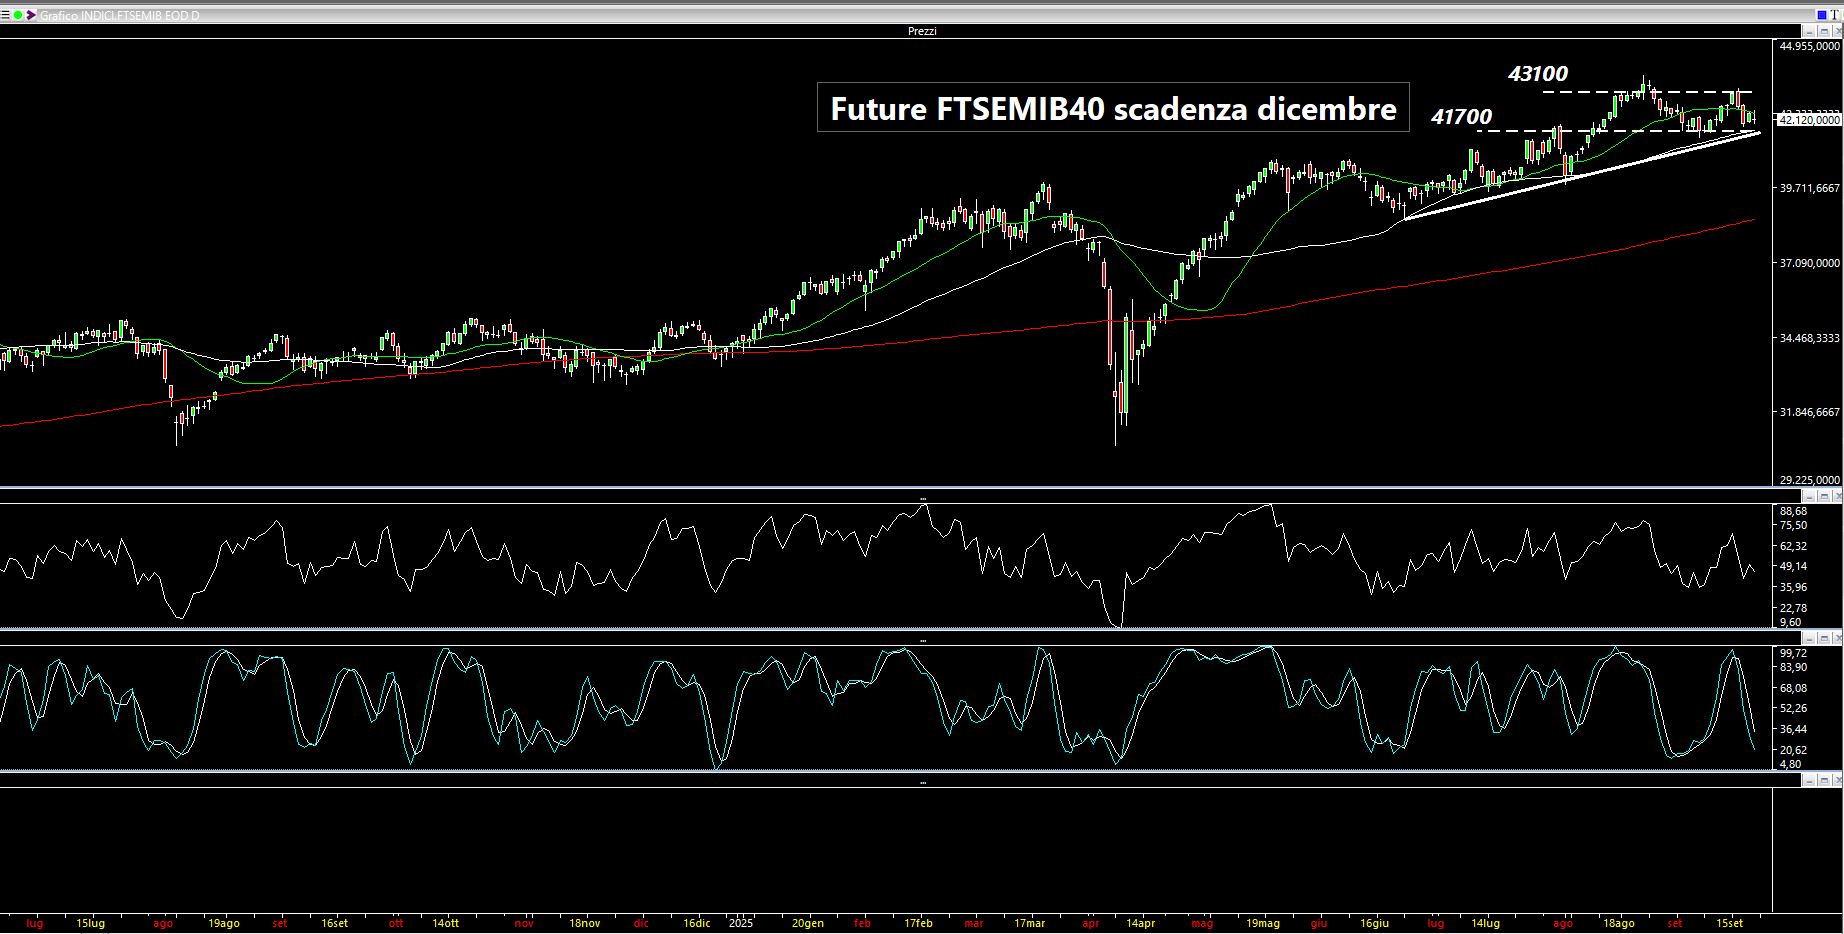The height and width of the screenshot is (934, 1844).
Task: Click the 17feb date on time axis
Action: [918, 923]
